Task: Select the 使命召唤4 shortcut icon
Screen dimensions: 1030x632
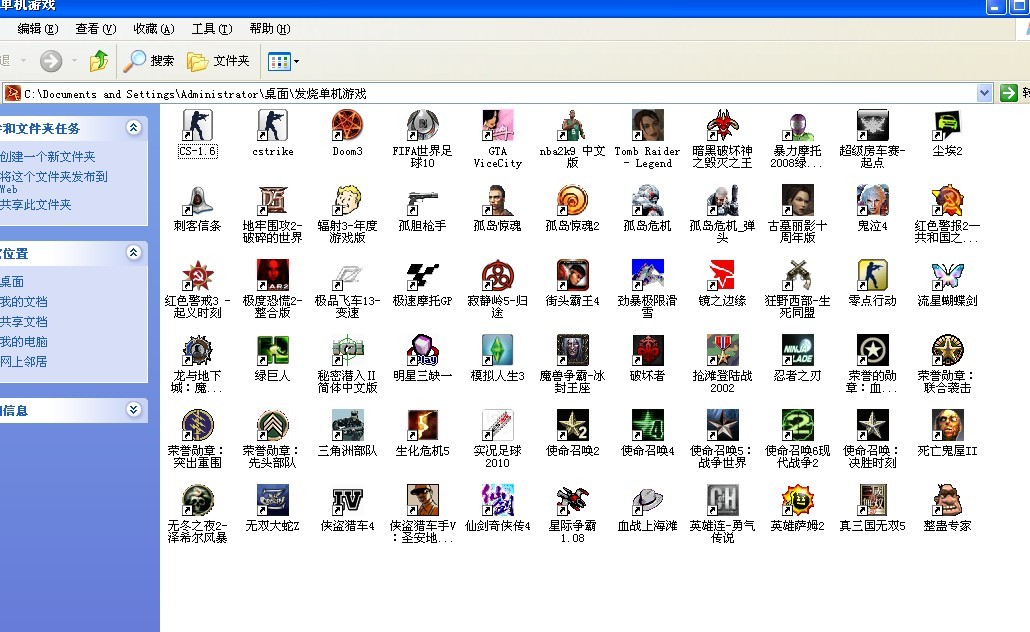Action: click(x=647, y=425)
